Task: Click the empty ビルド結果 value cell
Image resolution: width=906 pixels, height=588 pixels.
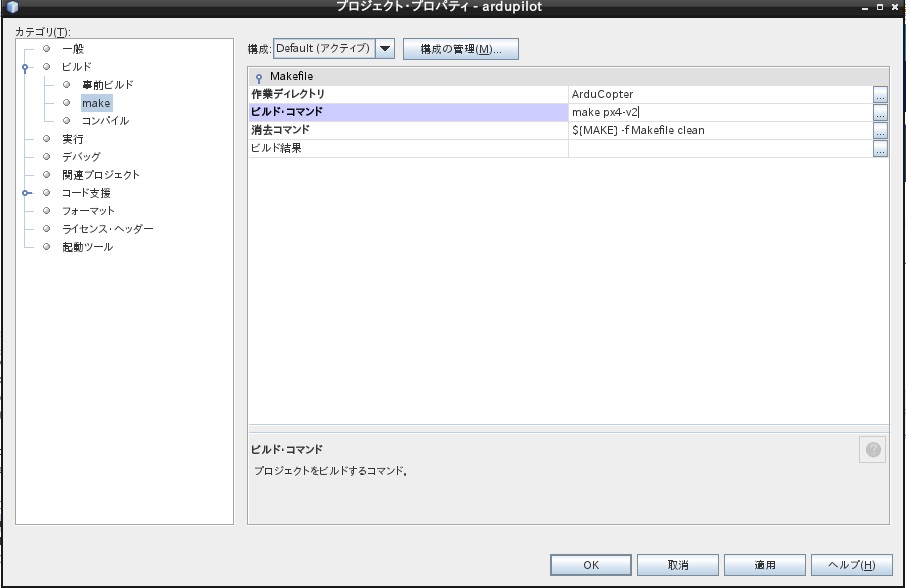Action: (721, 148)
